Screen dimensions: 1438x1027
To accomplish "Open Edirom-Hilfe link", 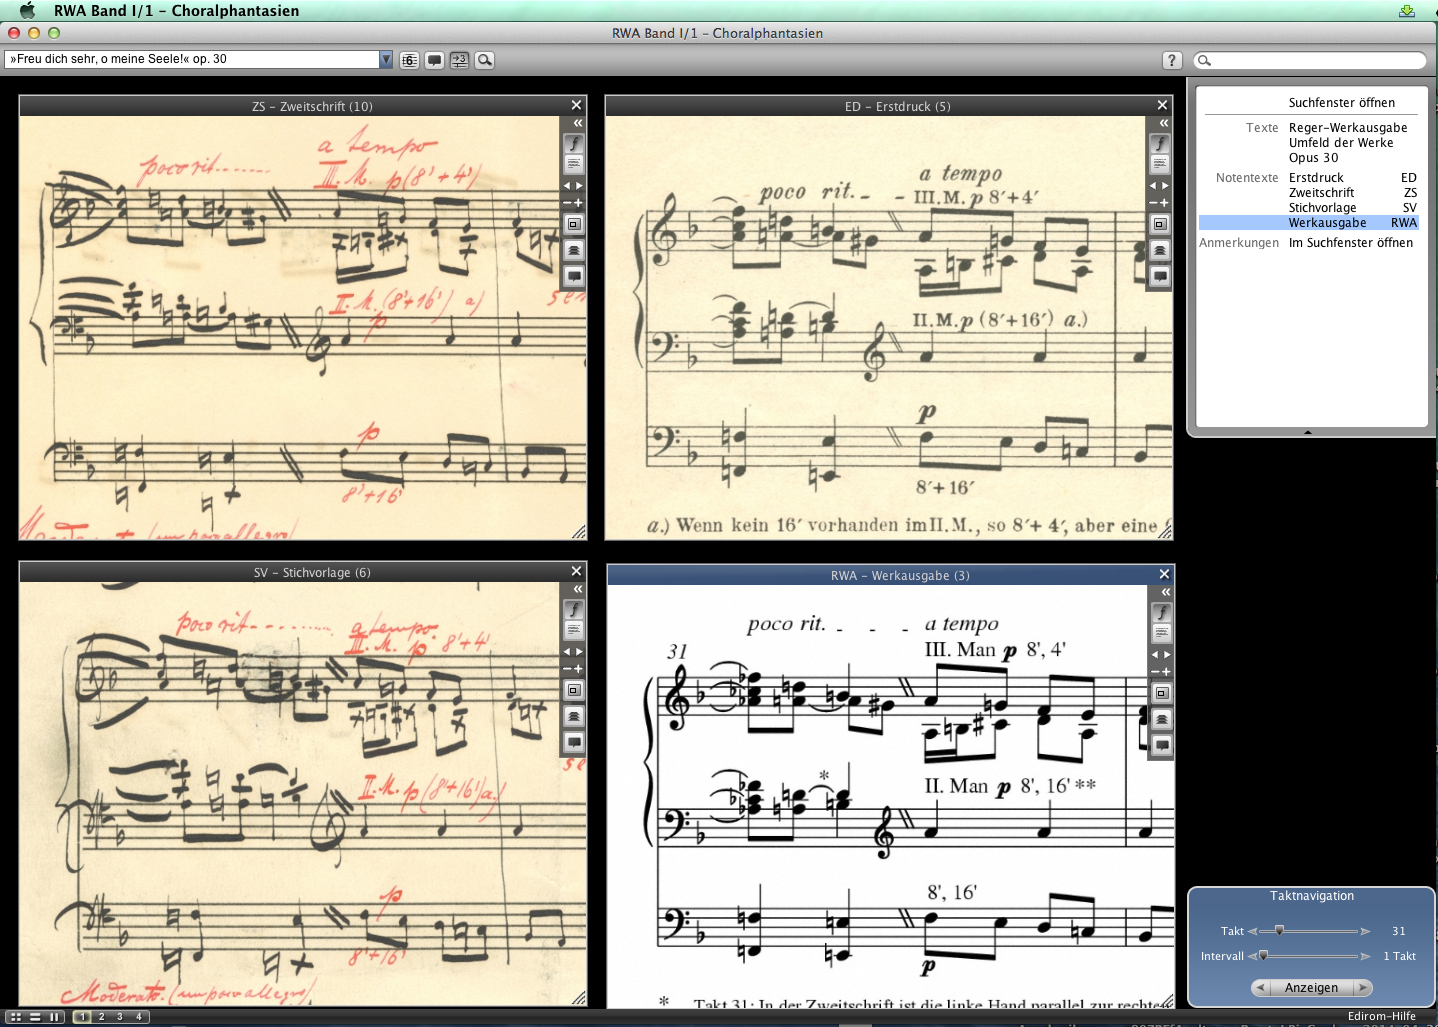I will 1381,1016.
